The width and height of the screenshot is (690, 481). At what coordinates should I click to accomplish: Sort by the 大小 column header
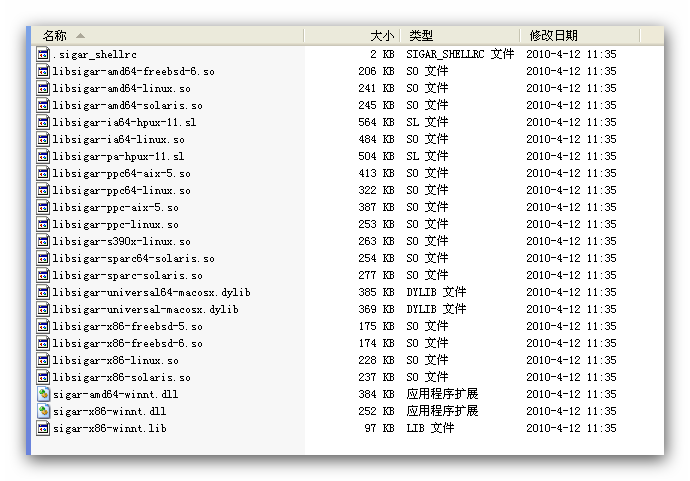pos(352,36)
